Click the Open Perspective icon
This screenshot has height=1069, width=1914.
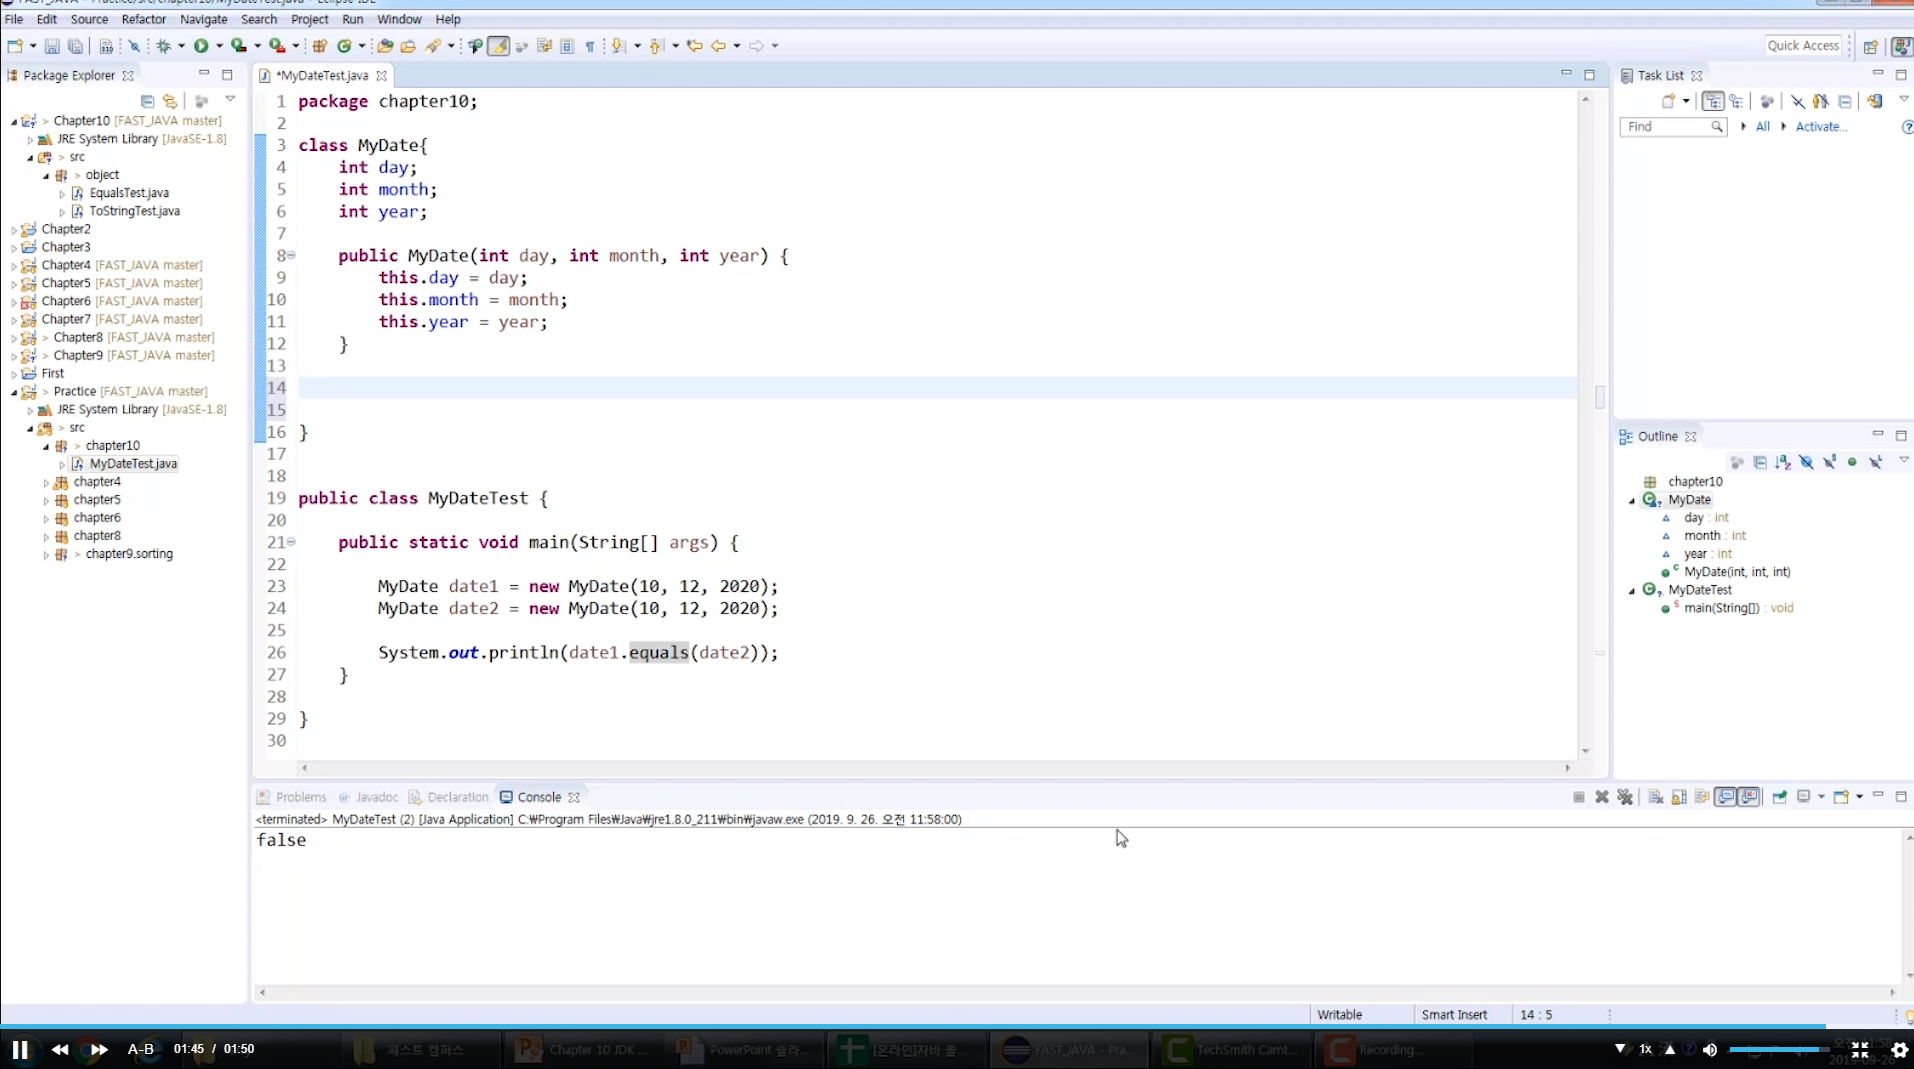[x=1870, y=46]
